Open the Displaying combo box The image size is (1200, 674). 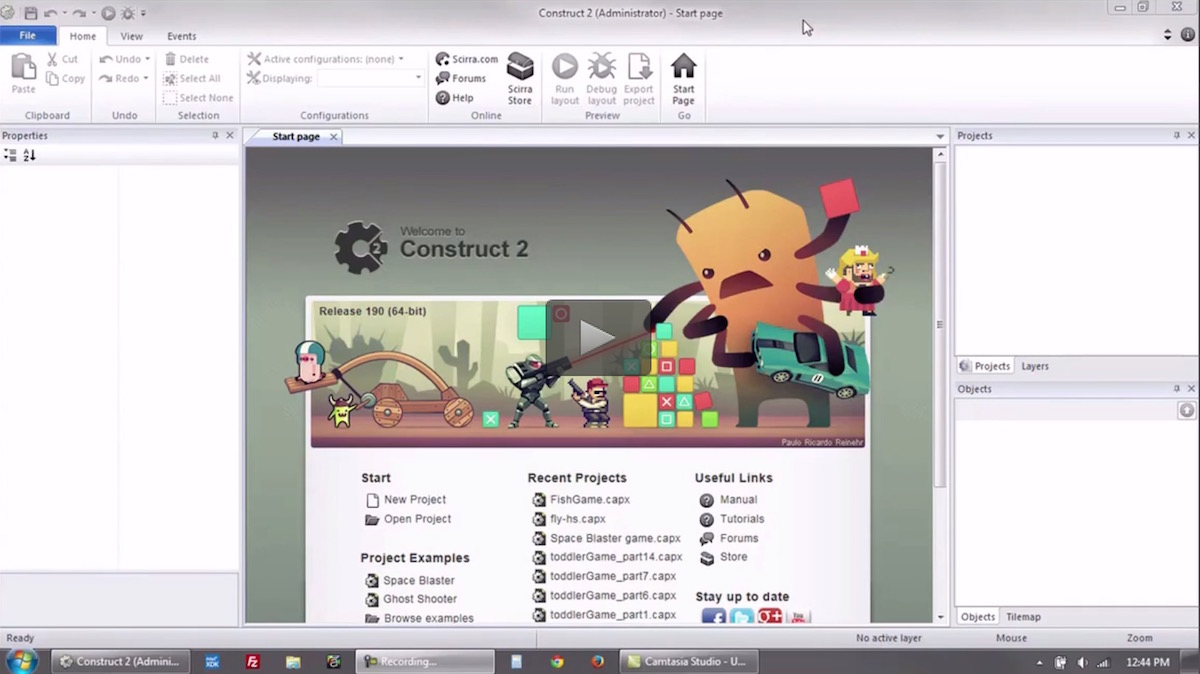tap(370, 78)
